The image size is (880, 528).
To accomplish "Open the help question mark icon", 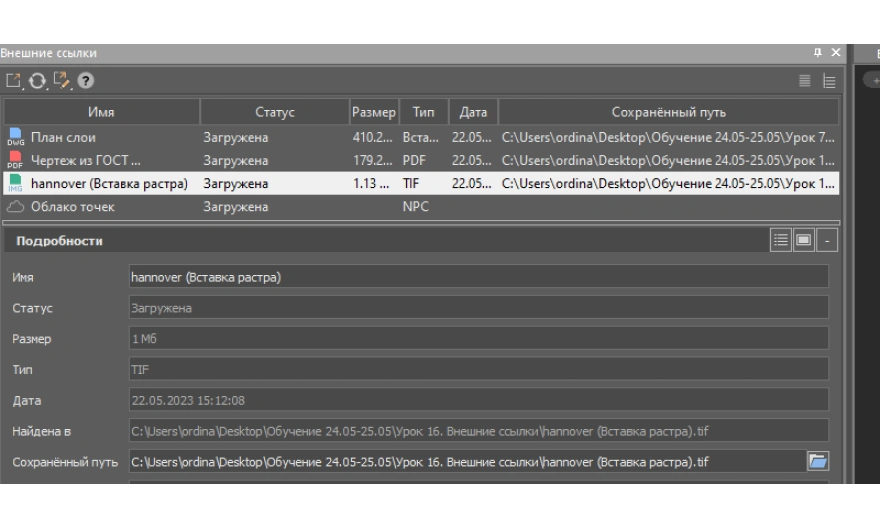I will [87, 81].
